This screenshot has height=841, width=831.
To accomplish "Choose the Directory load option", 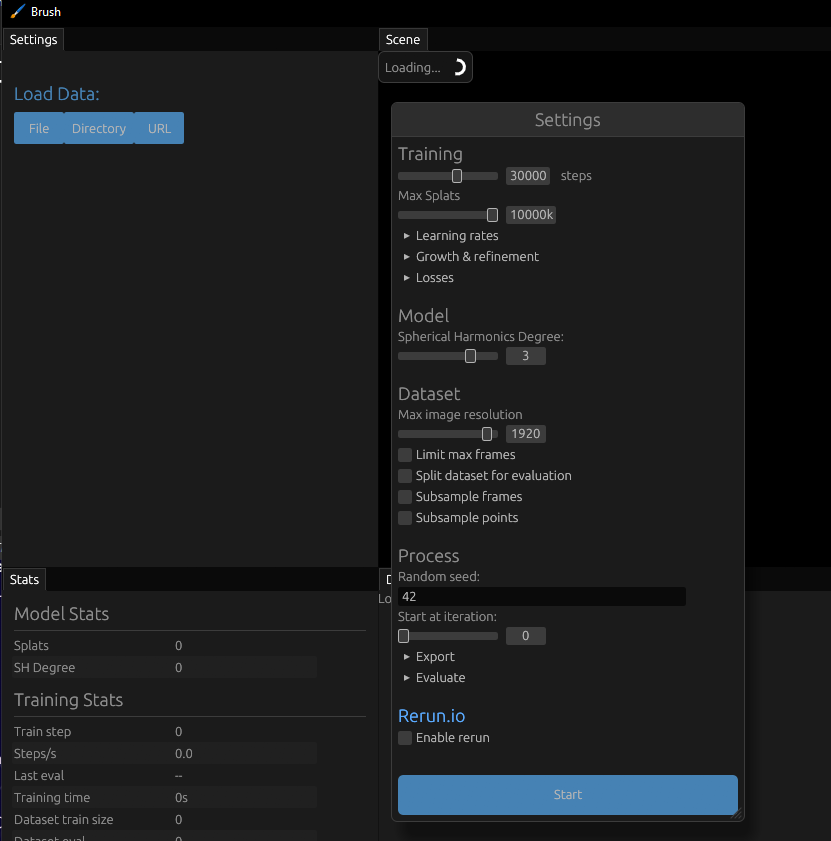I will pyautogui.click(x=98, y=128).
